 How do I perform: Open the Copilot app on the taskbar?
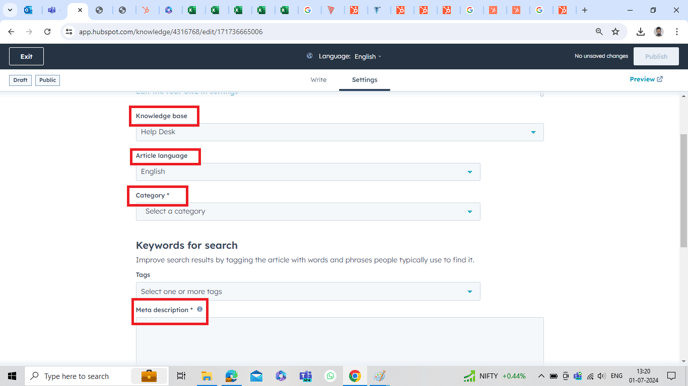pyautogui.click(x=281, y=376)
